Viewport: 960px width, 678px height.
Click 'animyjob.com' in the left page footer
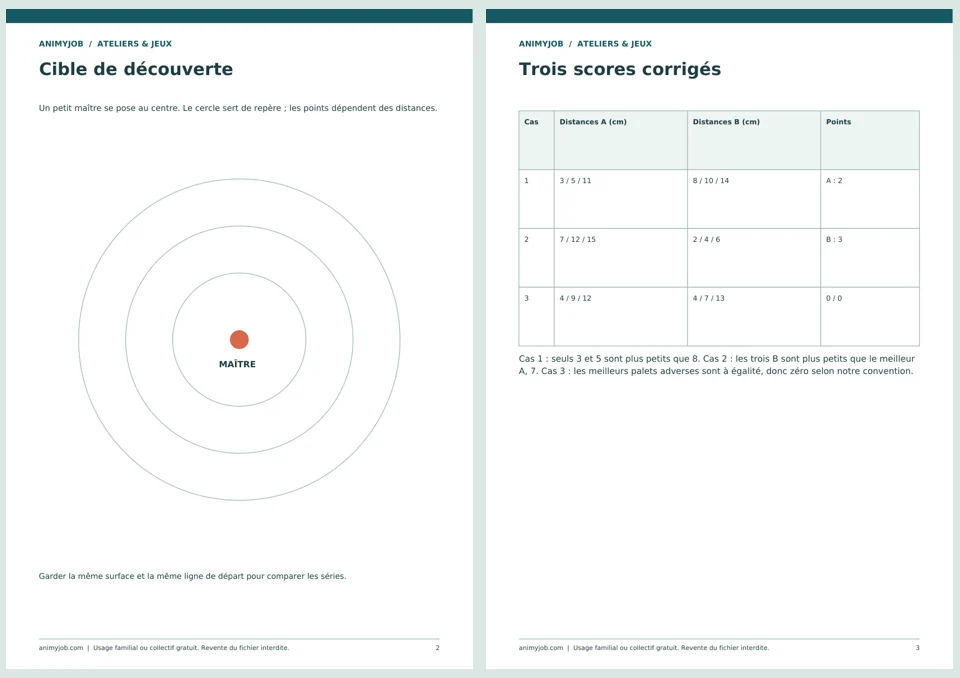[x=61, y=648]
